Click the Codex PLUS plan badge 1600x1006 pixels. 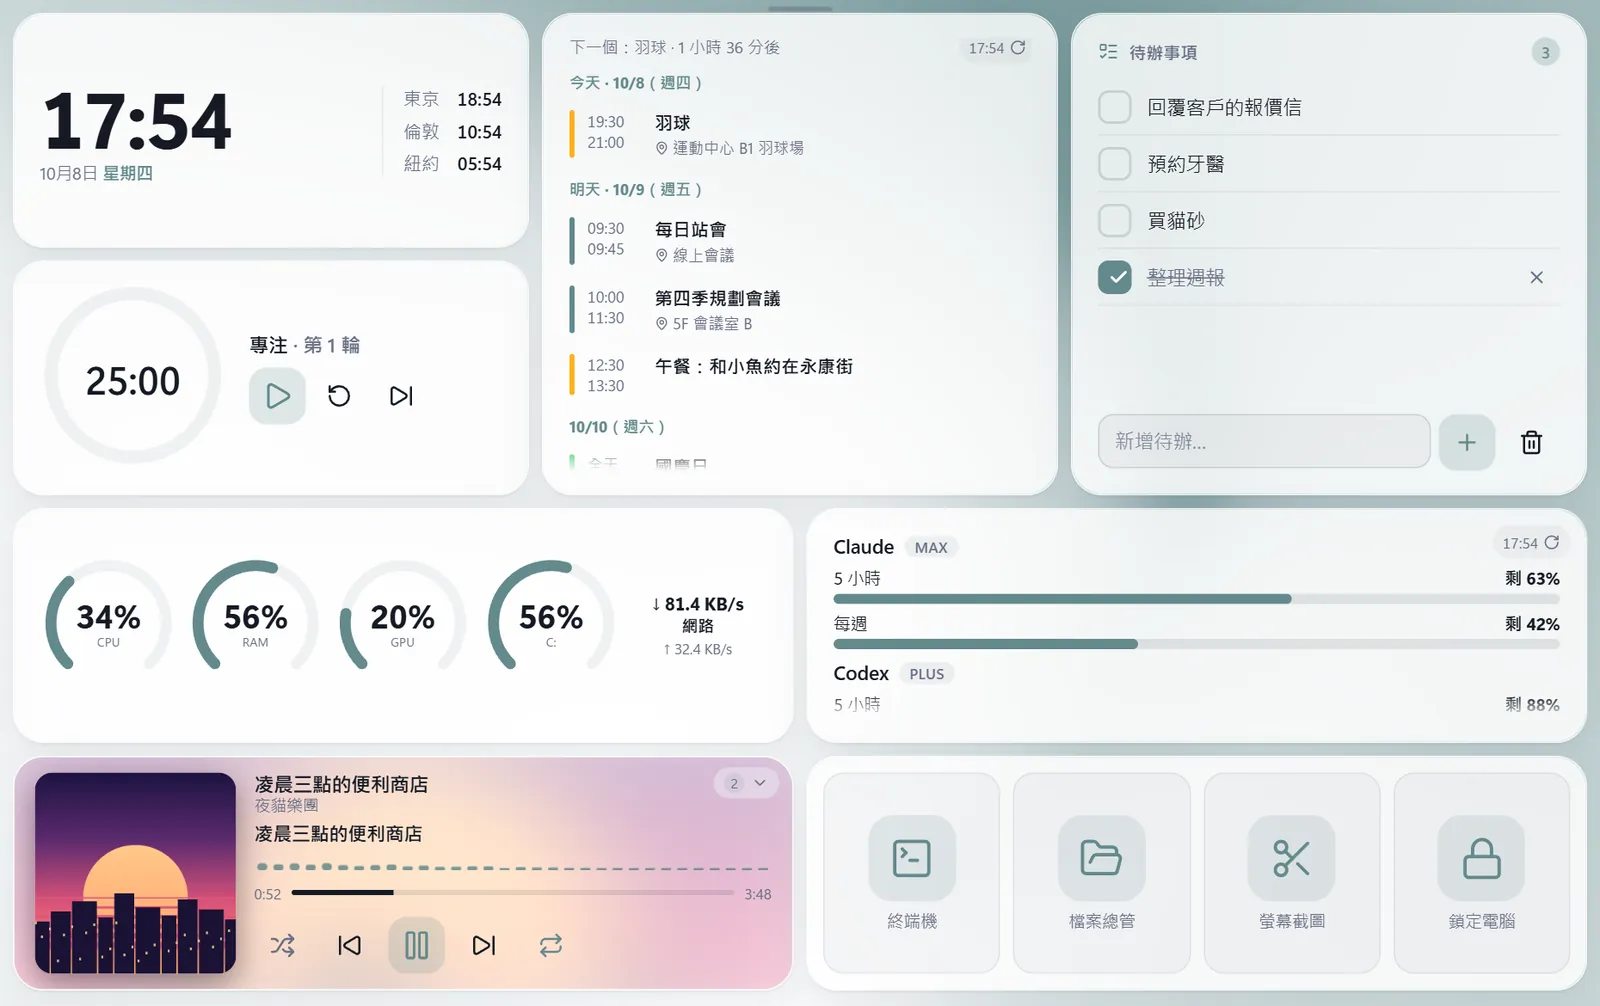click(927, 674)
